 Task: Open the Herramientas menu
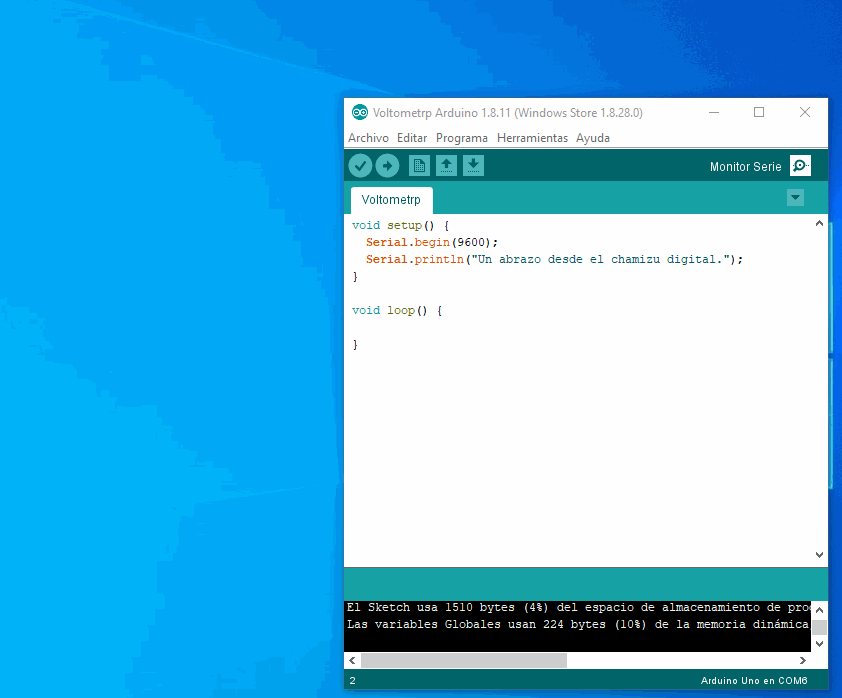pos(532,138)
